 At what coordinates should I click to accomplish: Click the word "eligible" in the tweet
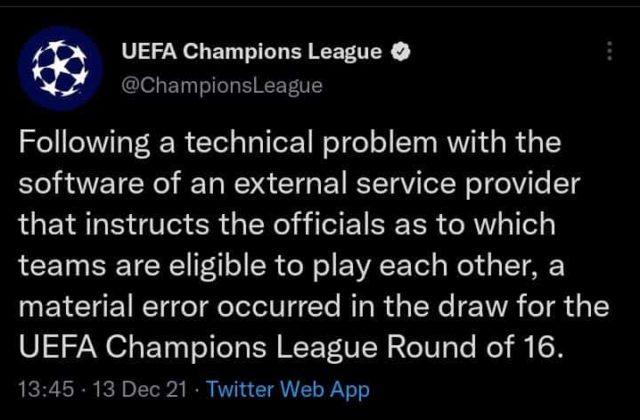(221, 266)
